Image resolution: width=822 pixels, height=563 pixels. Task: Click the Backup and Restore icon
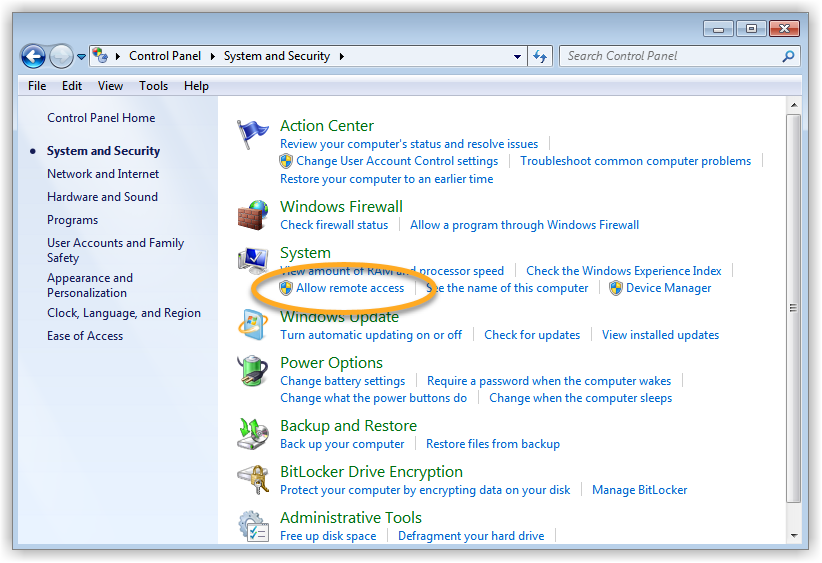(x=253, y=434)
